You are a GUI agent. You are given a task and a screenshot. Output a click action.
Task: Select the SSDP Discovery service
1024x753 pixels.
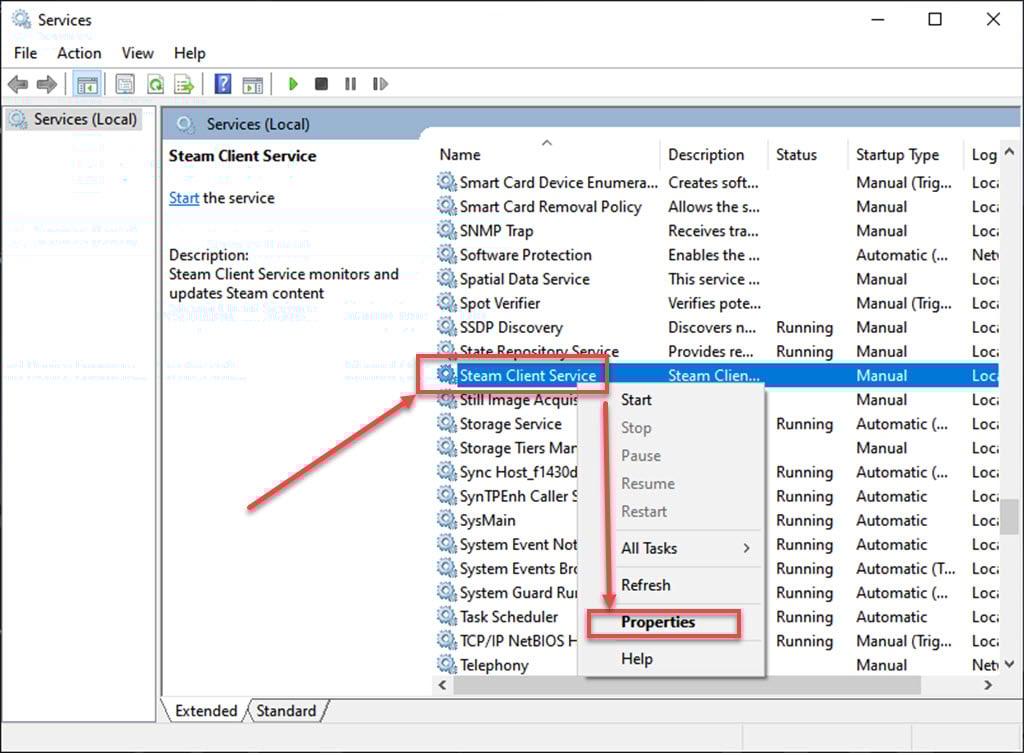pos(716,327)
